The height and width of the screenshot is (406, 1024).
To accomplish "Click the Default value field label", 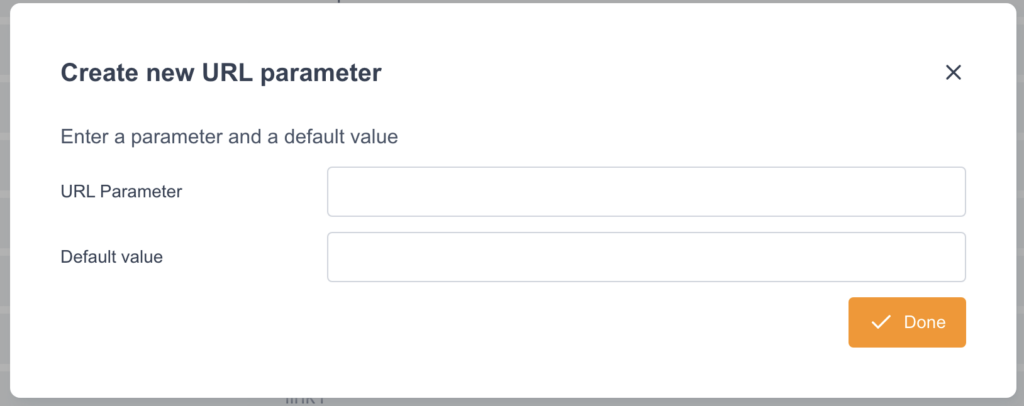I will point(111,257).
